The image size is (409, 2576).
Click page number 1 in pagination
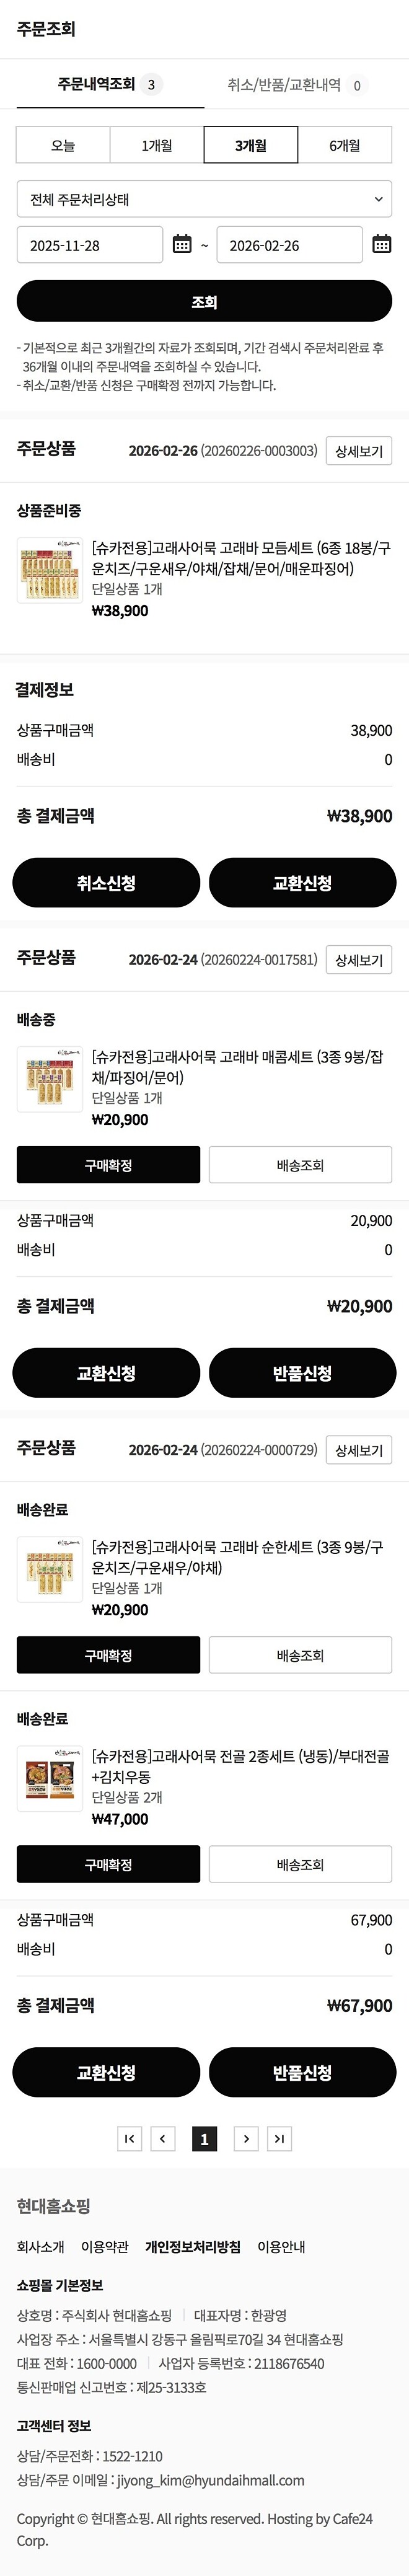[x=204, y=2139]
